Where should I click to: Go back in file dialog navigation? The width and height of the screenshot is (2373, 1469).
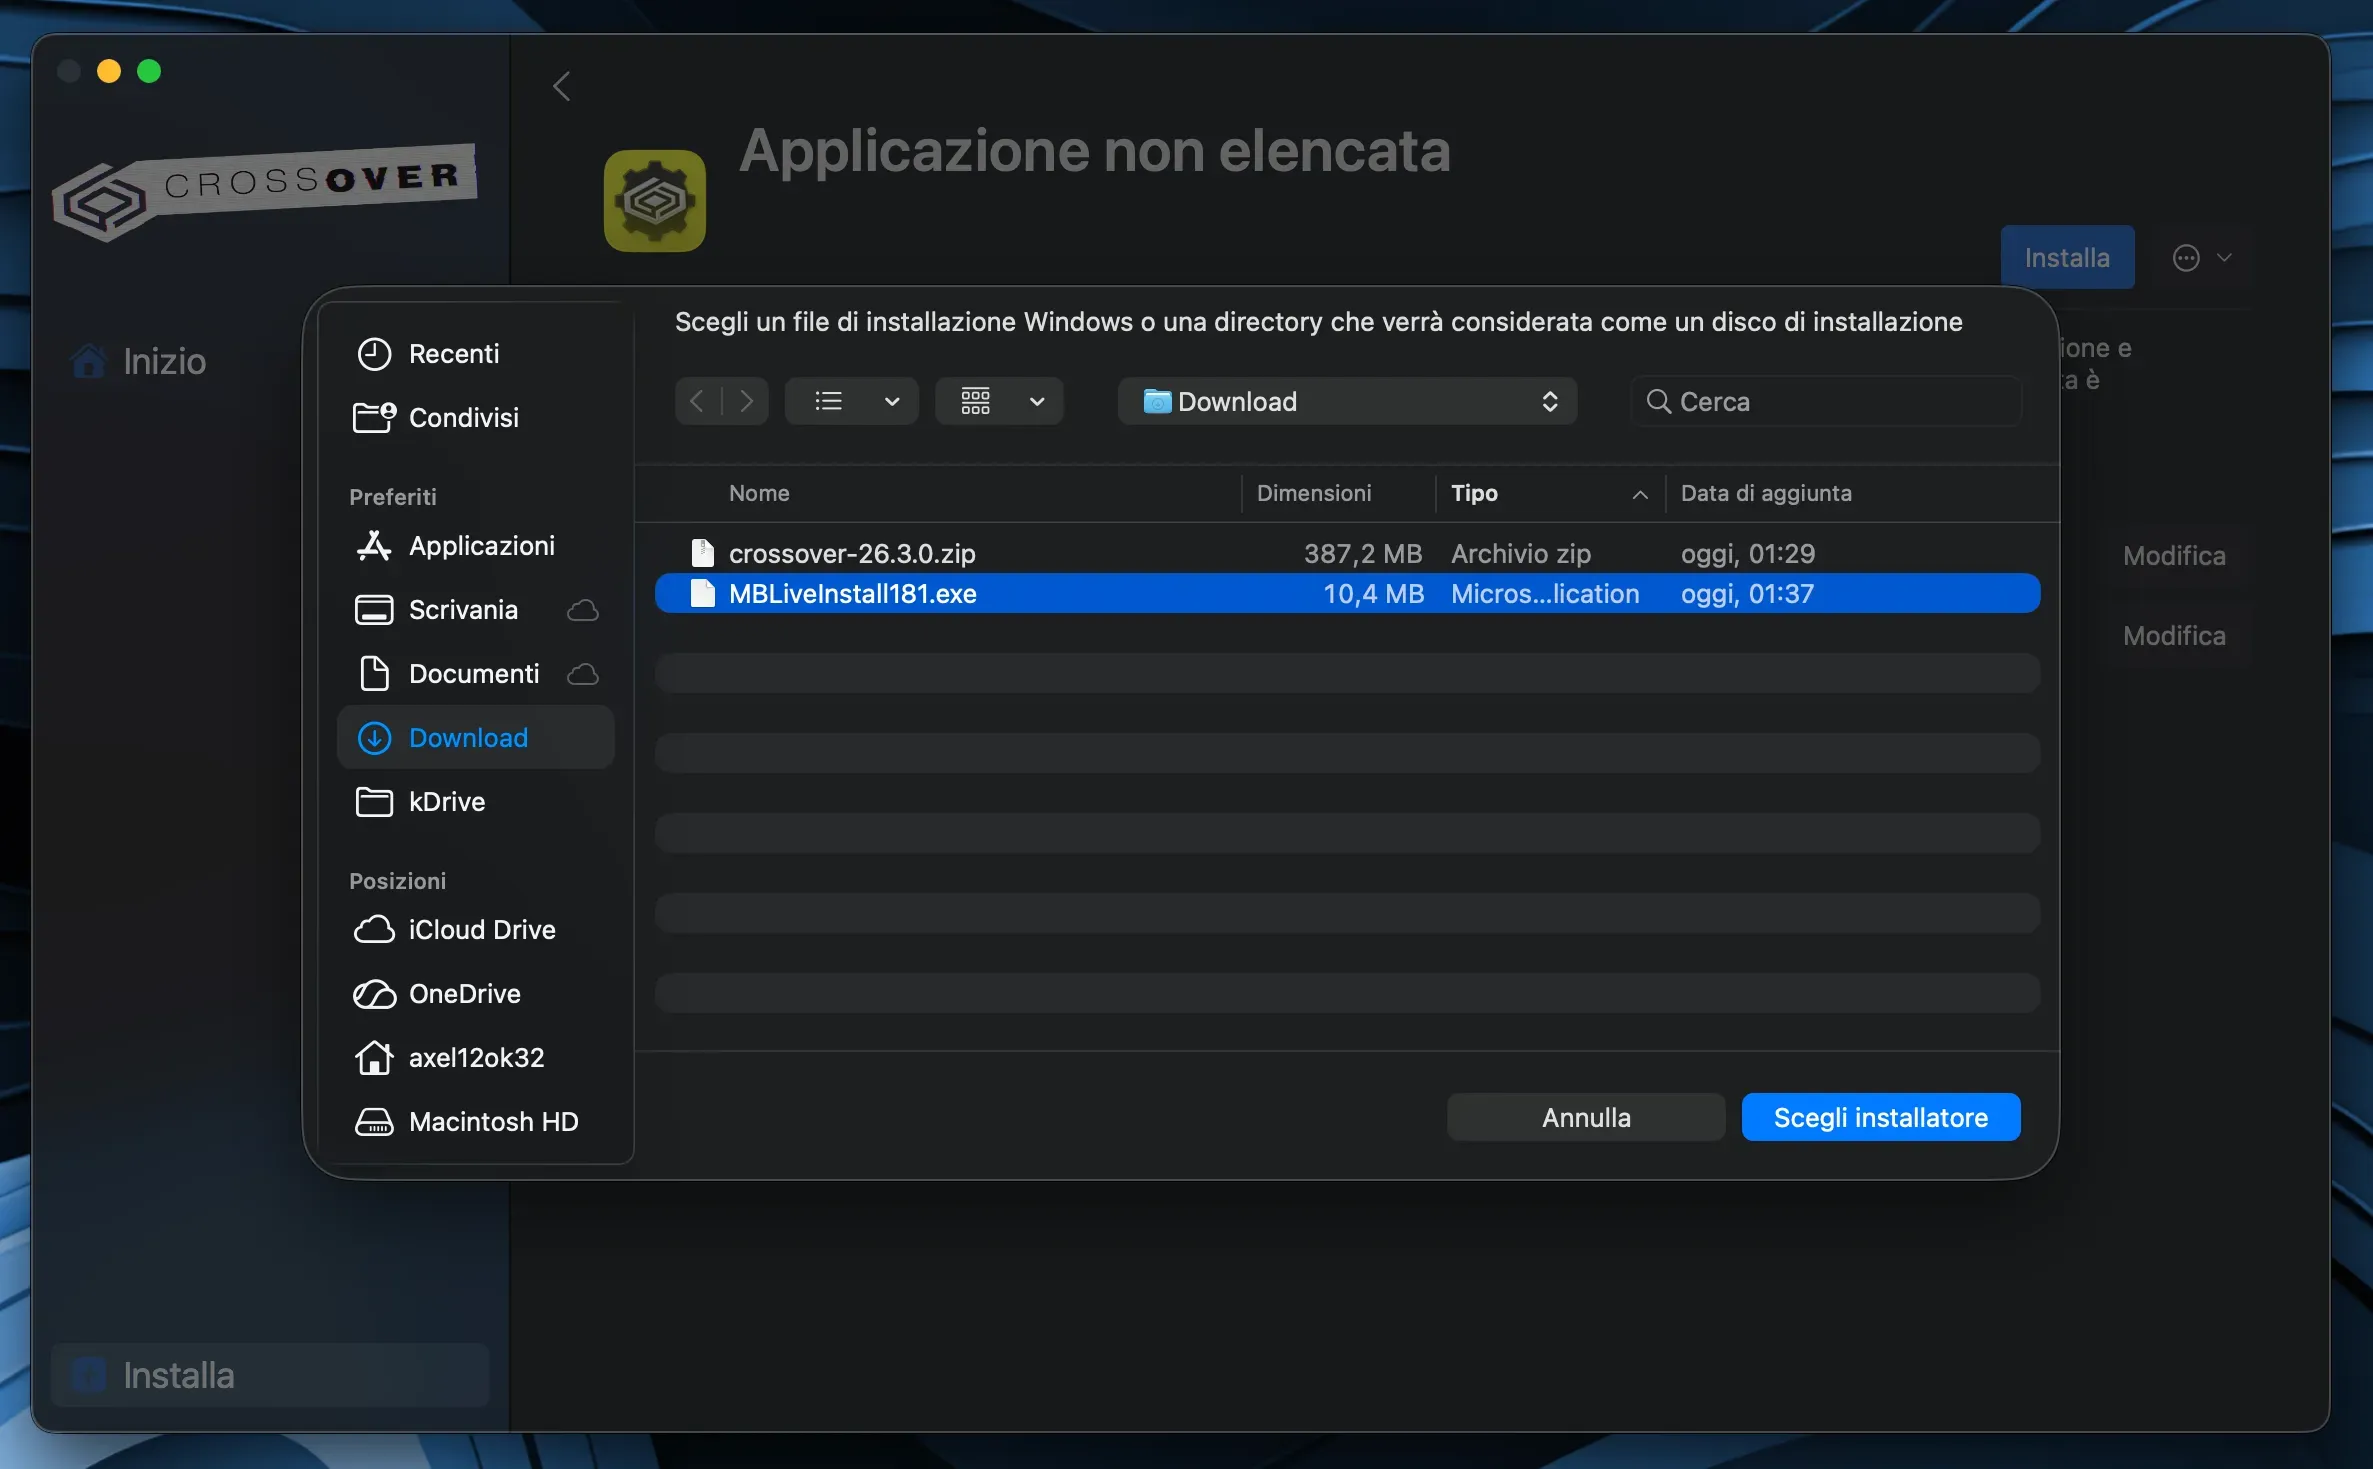[697, 402]
